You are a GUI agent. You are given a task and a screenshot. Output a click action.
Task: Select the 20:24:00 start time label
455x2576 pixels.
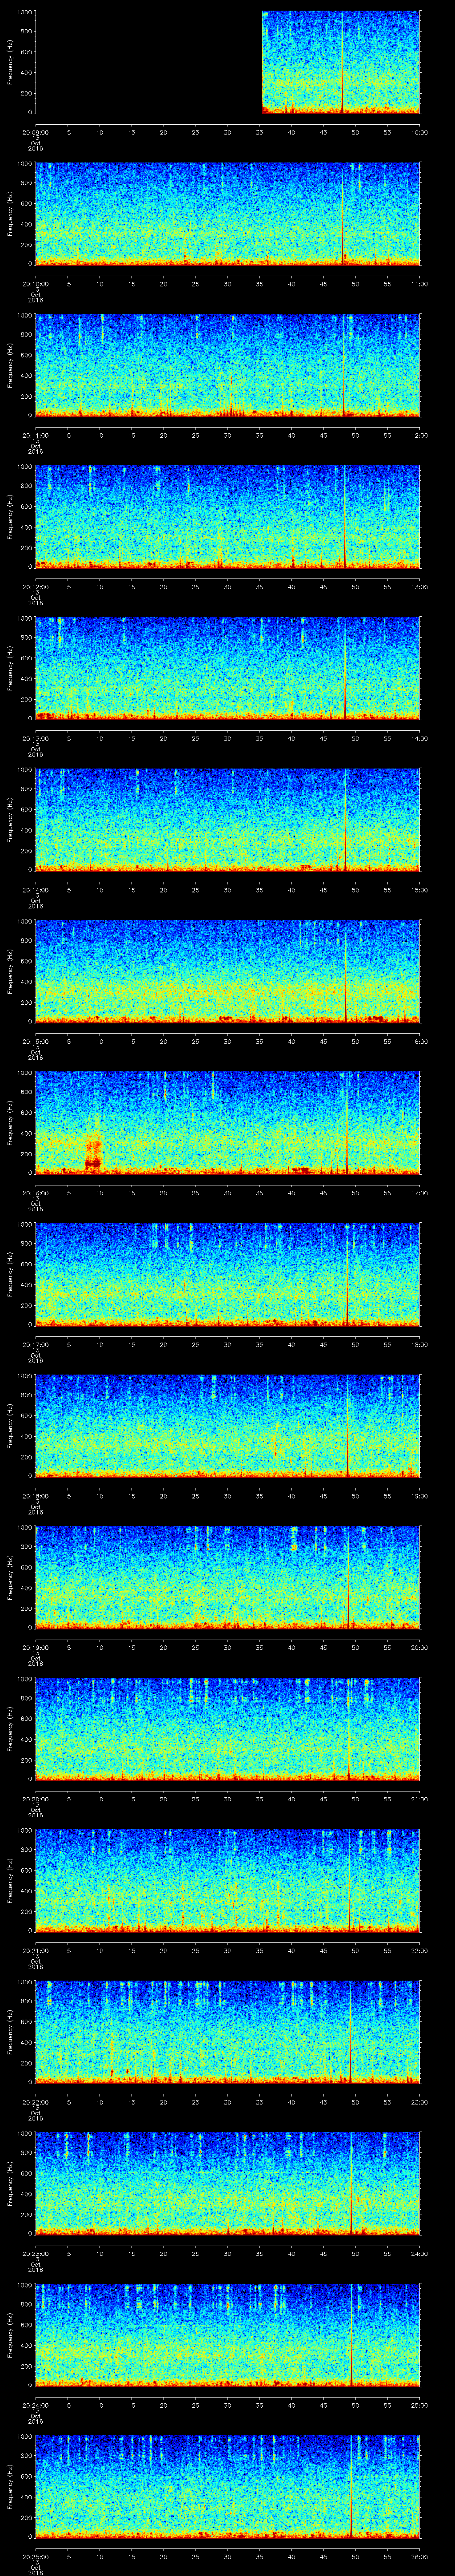(36, 2405)
